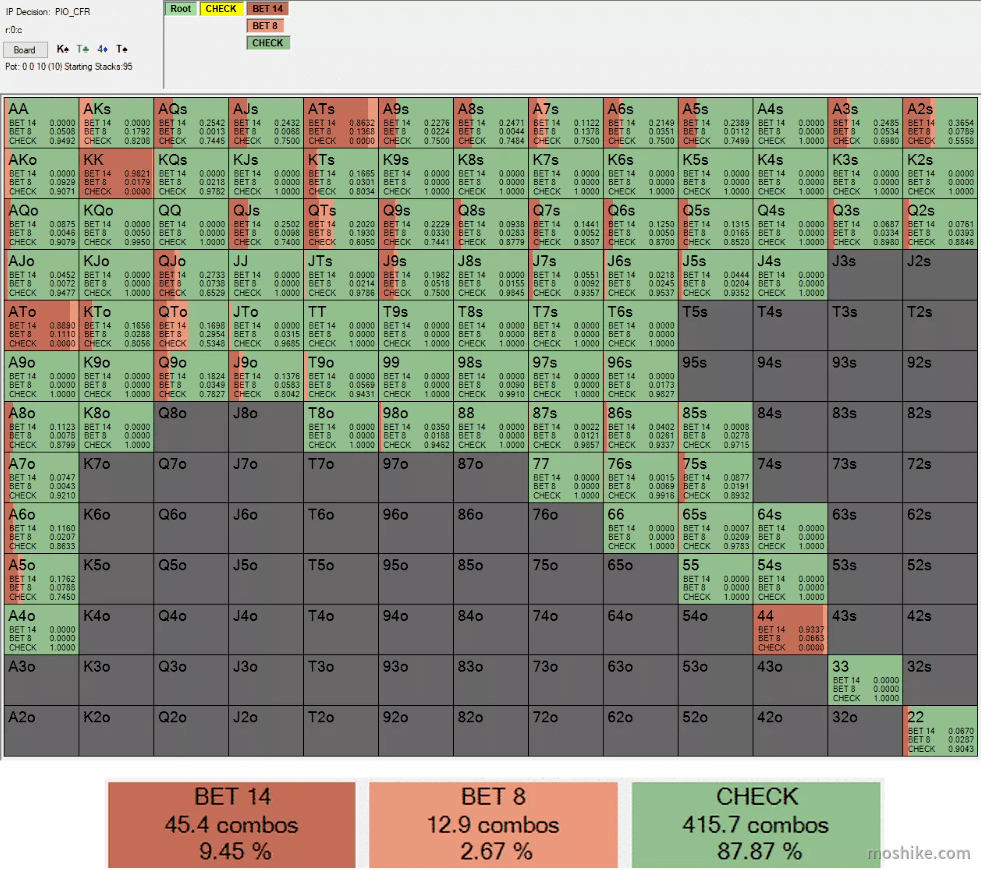The image size is (981, 870).
Task: Click the AKo hand cell
Action: pyautogui.click(x=42, y=173)
